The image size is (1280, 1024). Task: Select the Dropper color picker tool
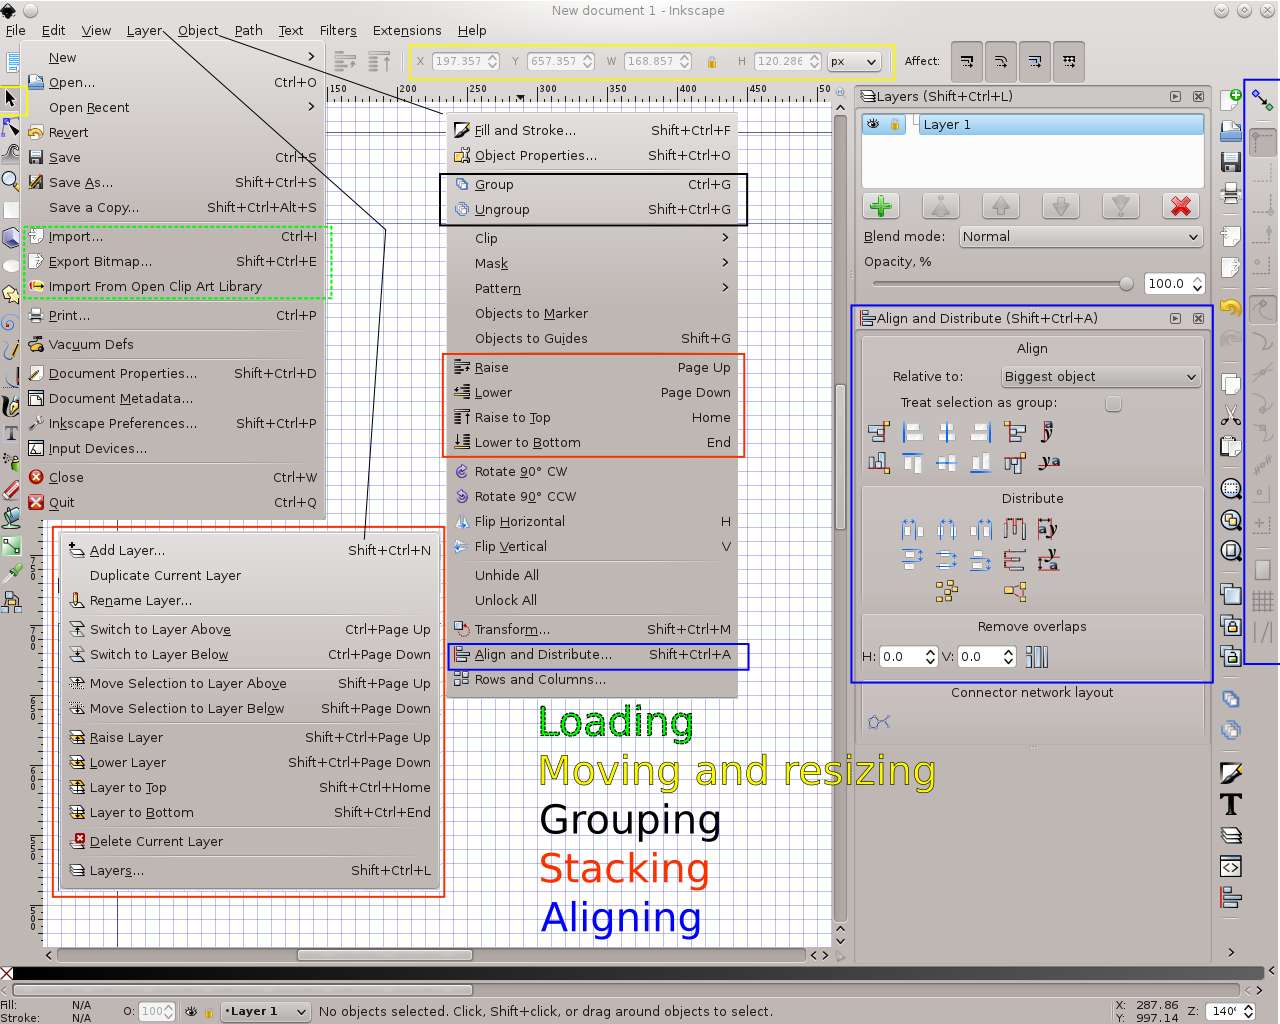pyautogui.click(x=11, y=573)
